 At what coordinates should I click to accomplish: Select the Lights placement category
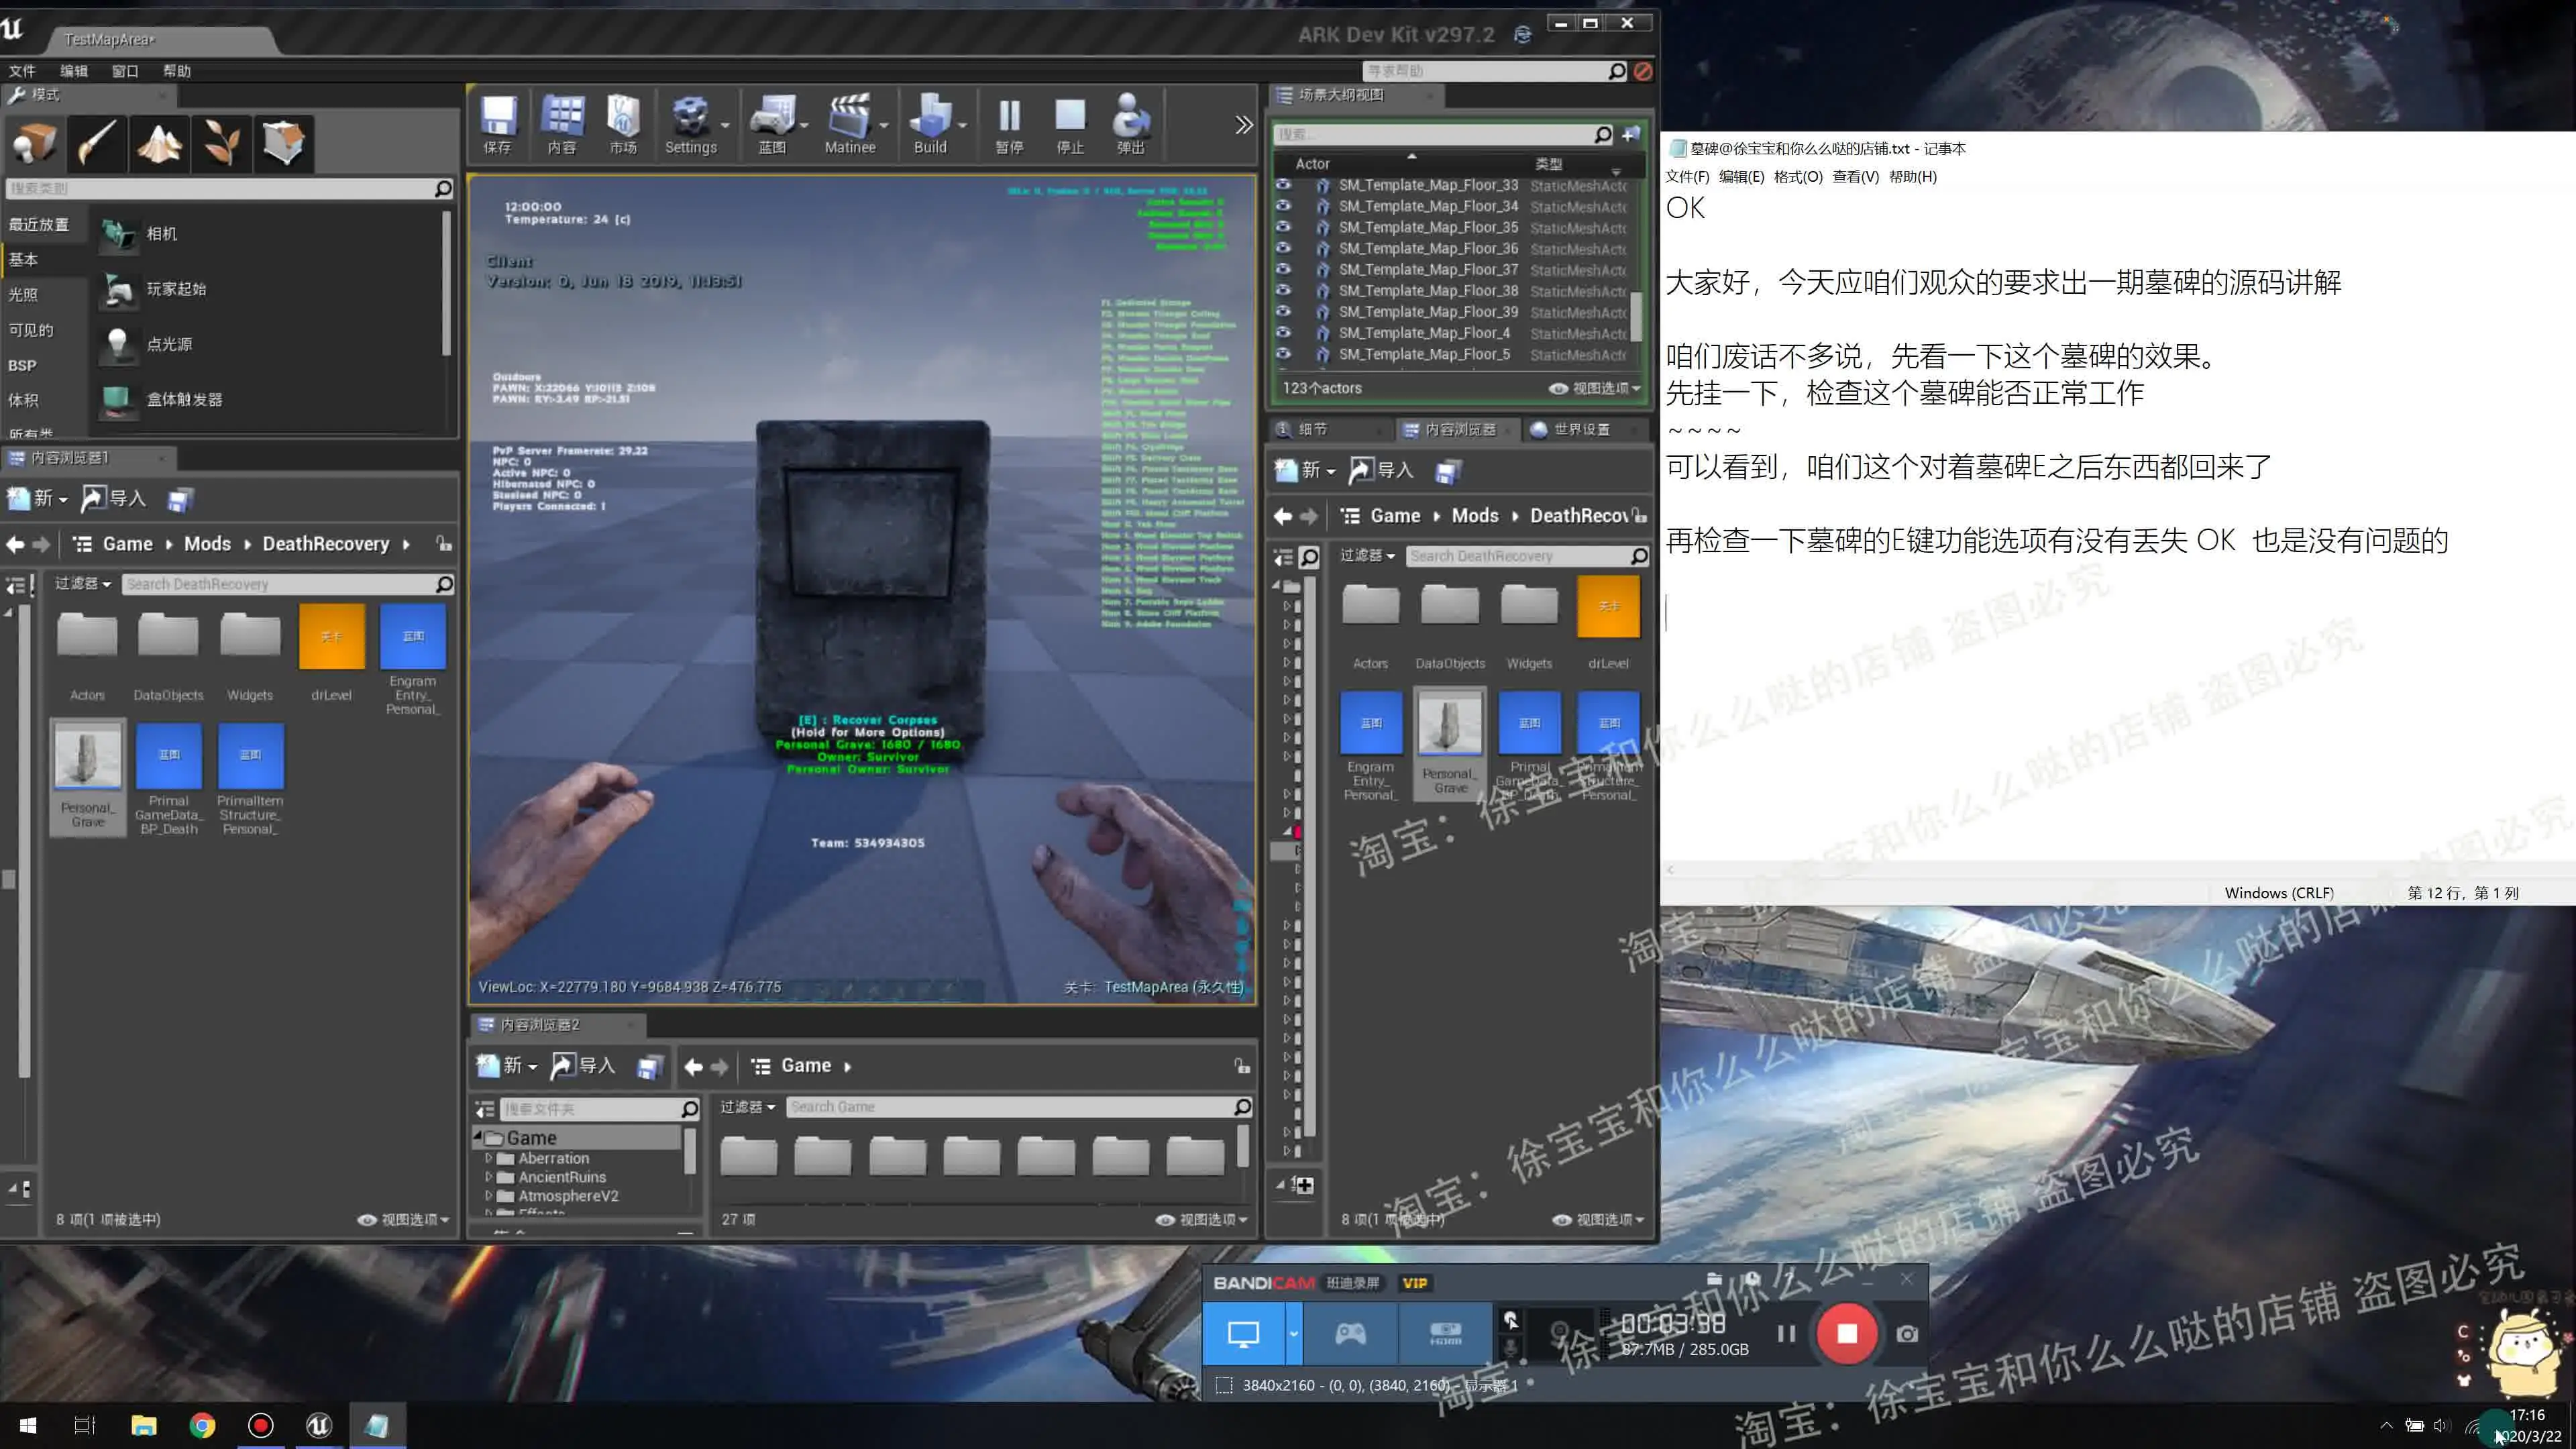23,295
